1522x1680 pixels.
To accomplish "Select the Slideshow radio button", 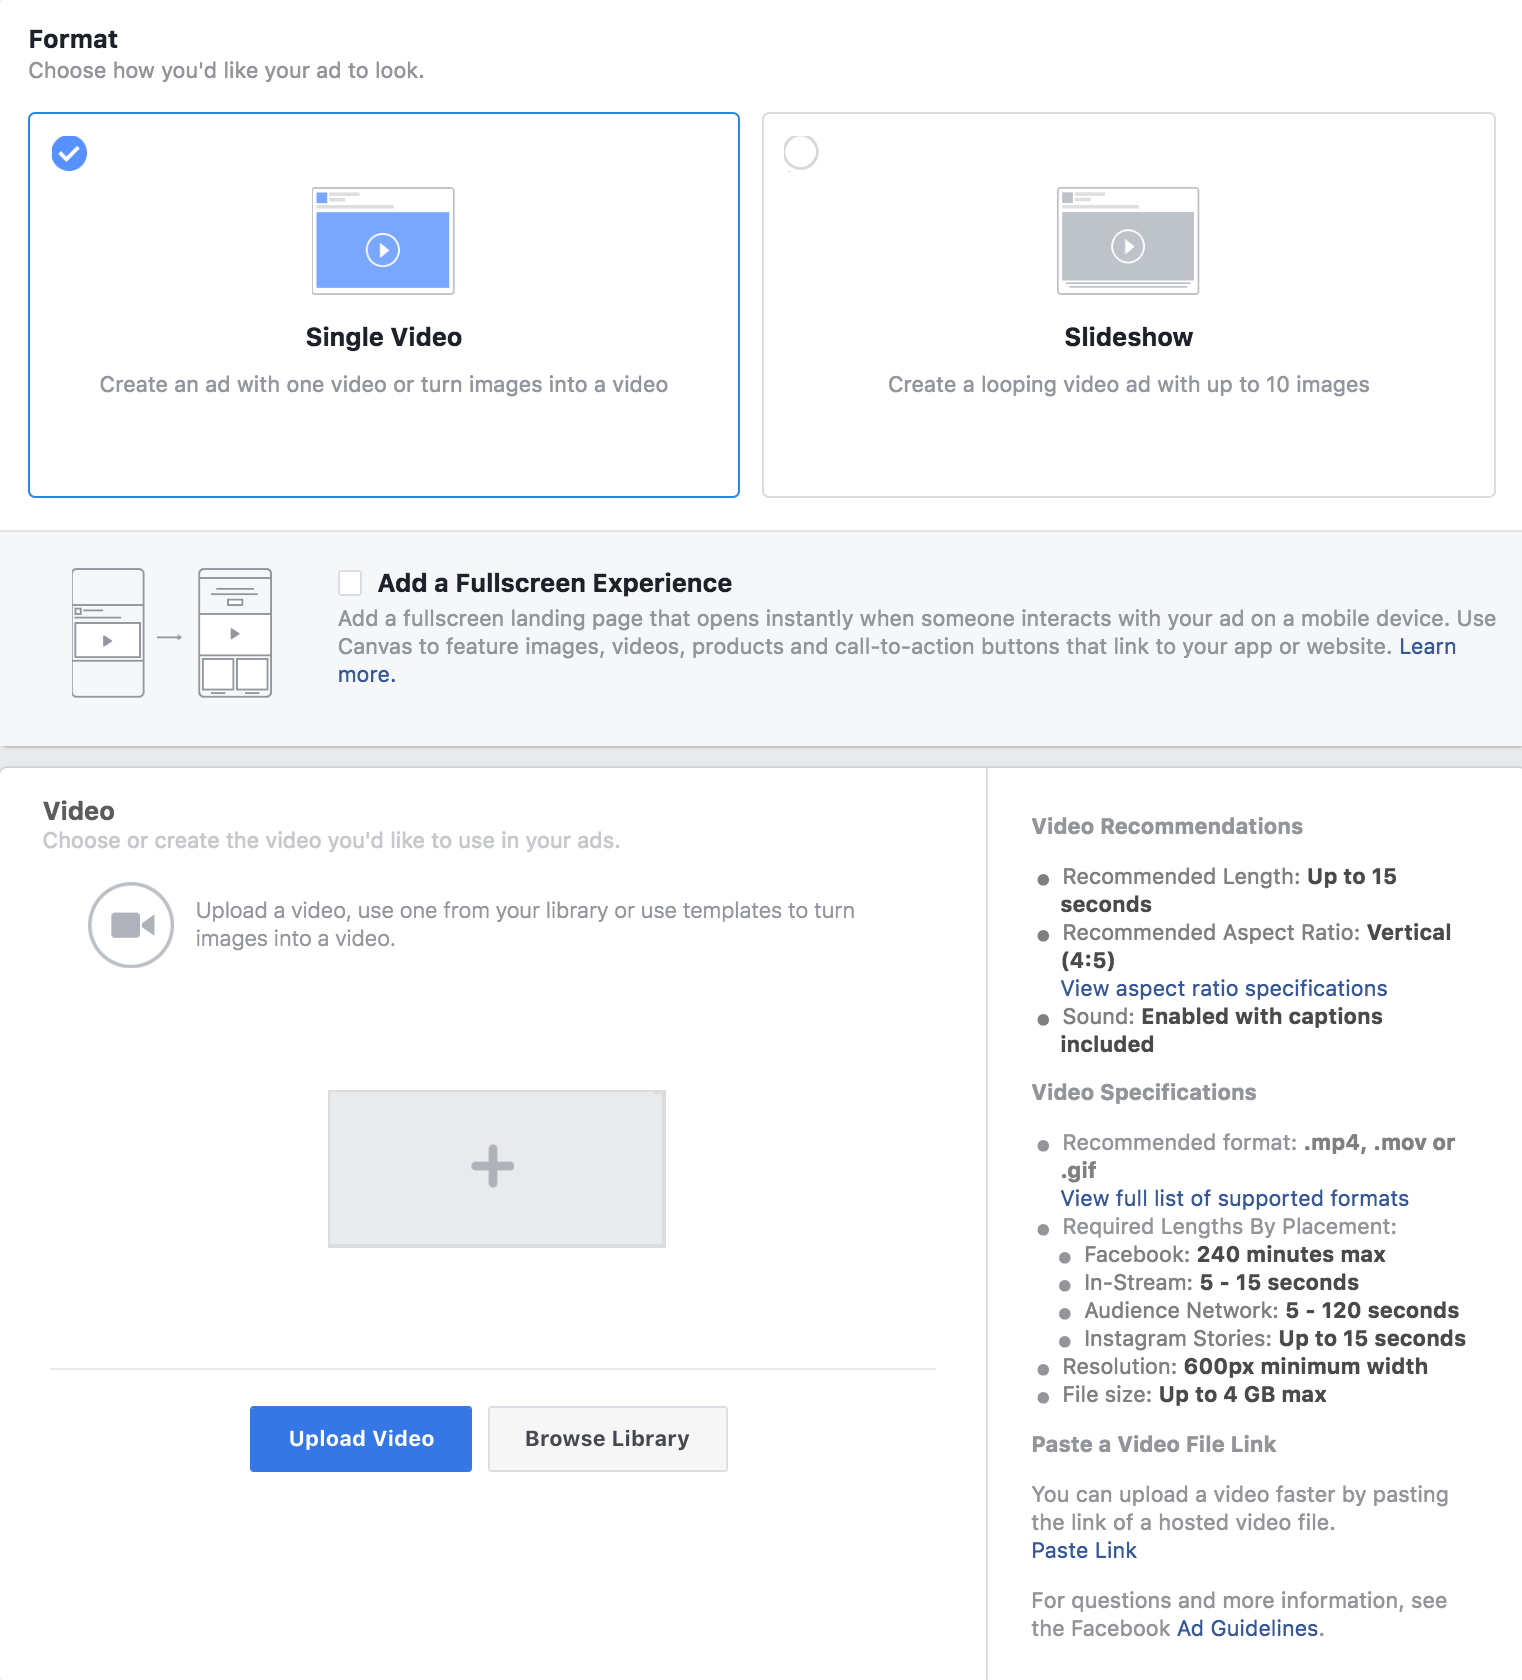I will coord(801,153).
